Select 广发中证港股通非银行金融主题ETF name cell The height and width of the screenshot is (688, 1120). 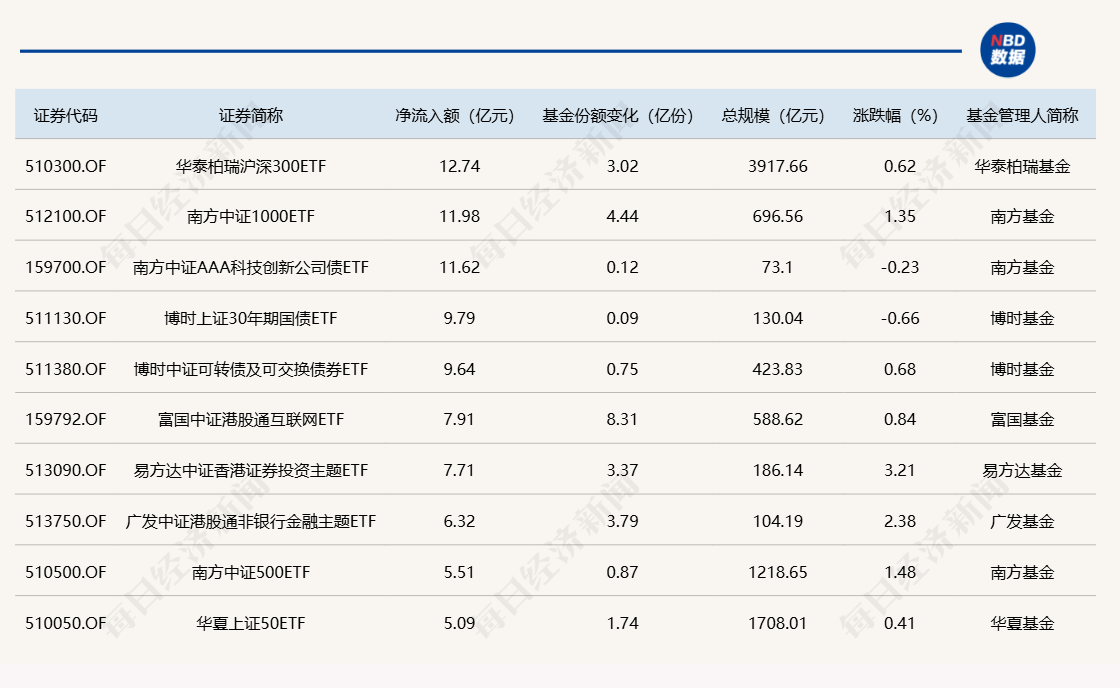pyautogui.click(x=251, y=522)
